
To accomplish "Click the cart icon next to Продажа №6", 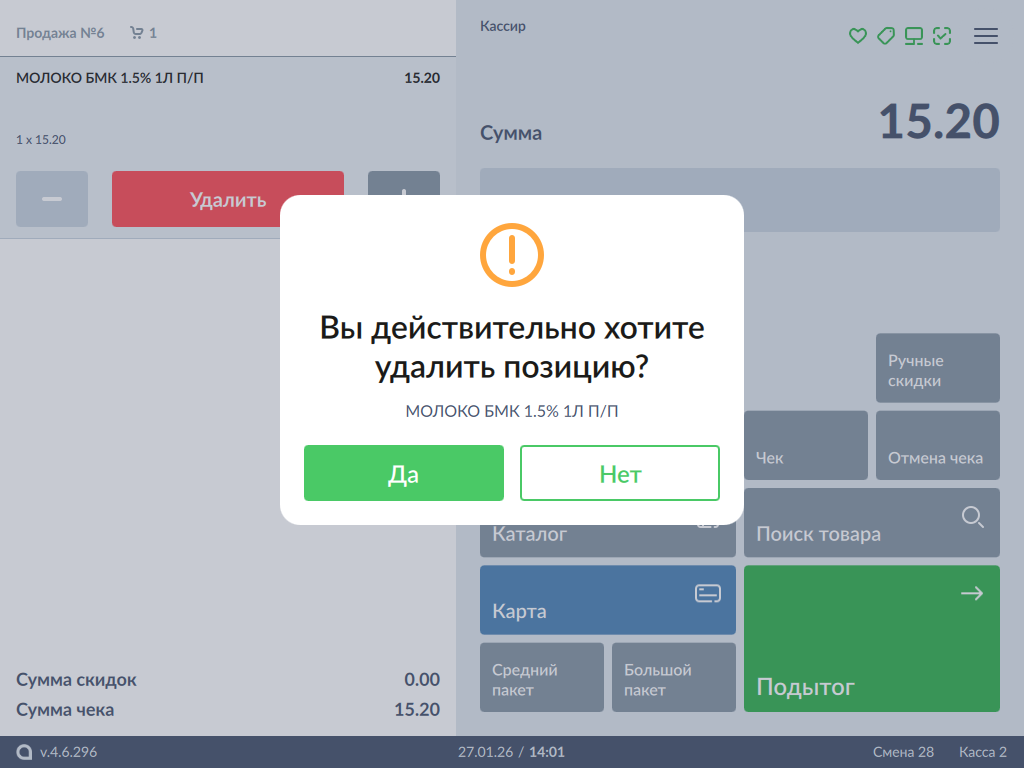I will 137,33.
